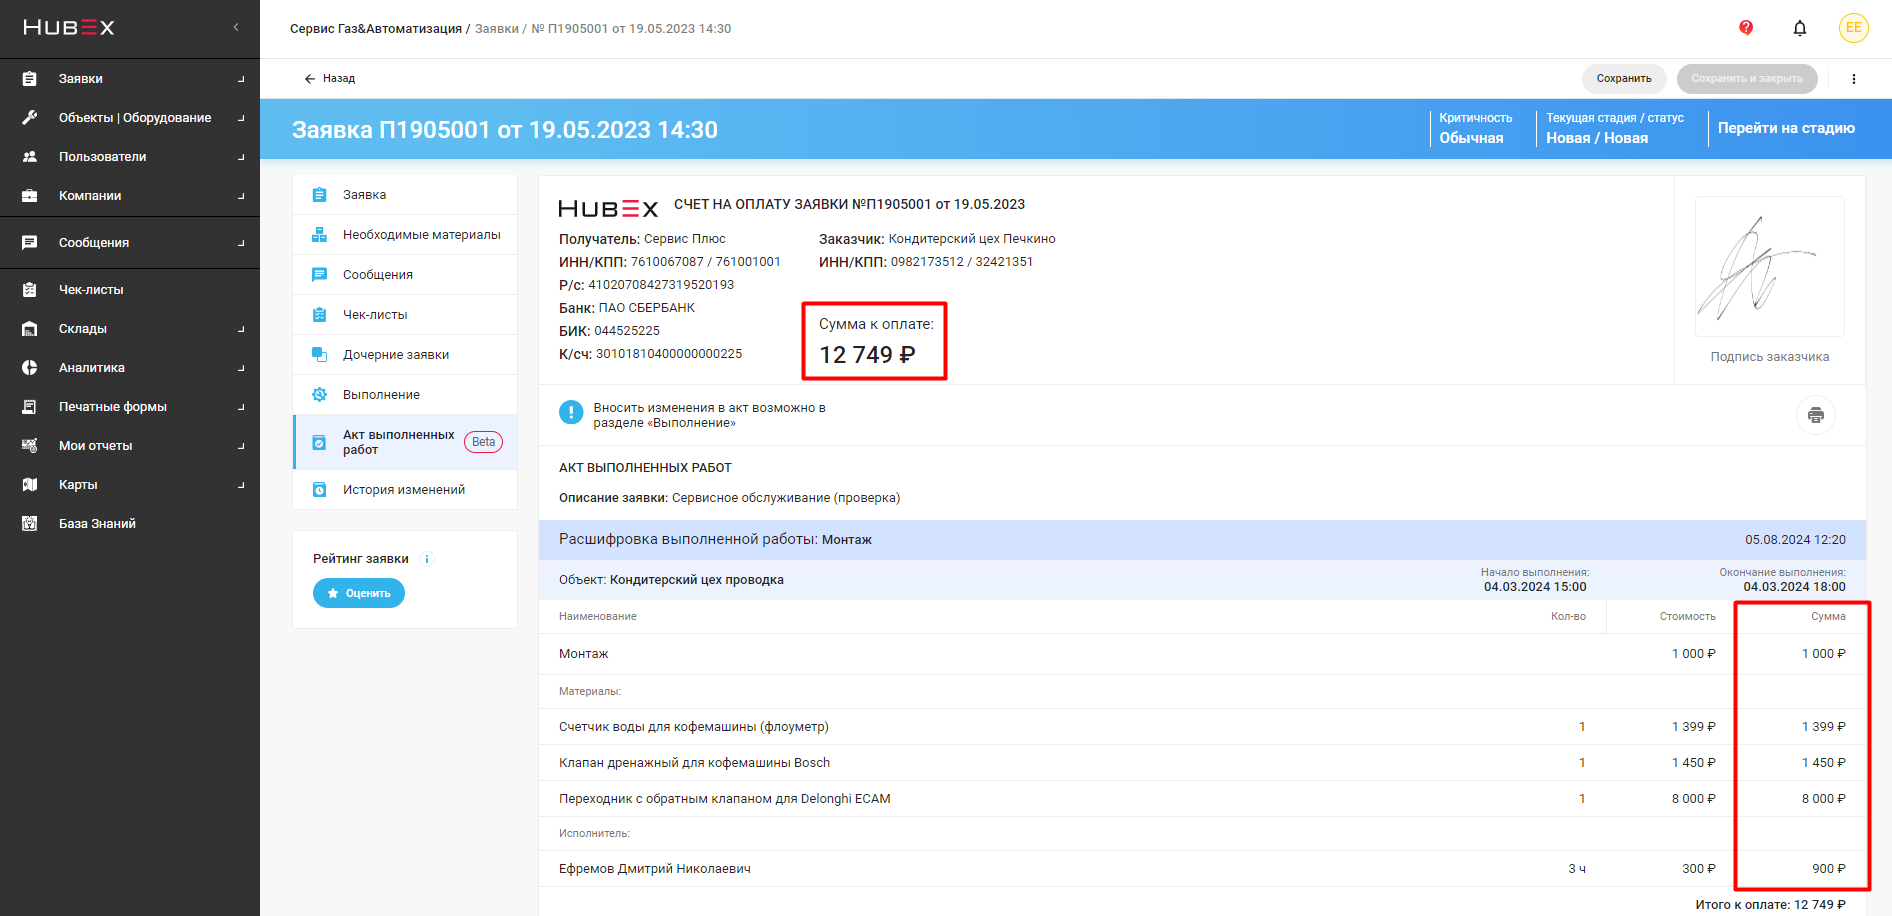Open the Необходимые материалы tab
The height and width of the screenshot is (916, 1892).
pos(421,235)
